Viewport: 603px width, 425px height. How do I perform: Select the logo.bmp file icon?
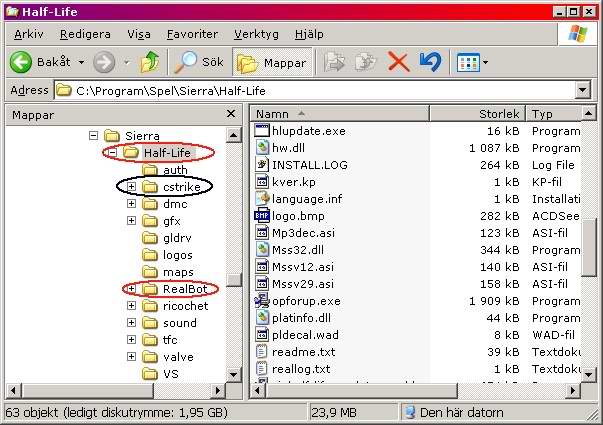click(262, 216)
